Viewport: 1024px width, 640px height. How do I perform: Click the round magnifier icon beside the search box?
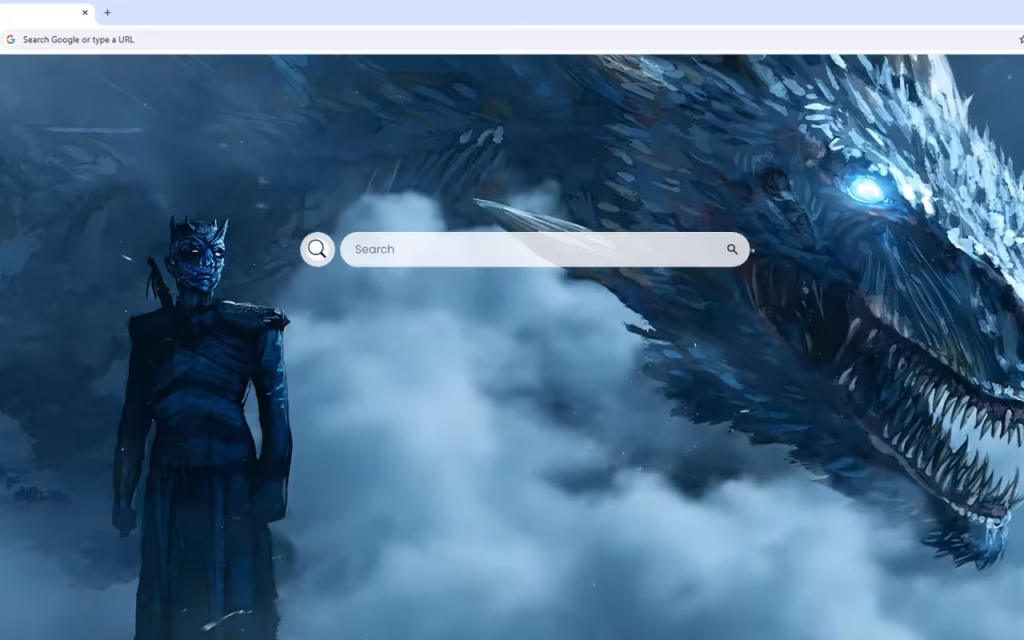pos(317,249)
